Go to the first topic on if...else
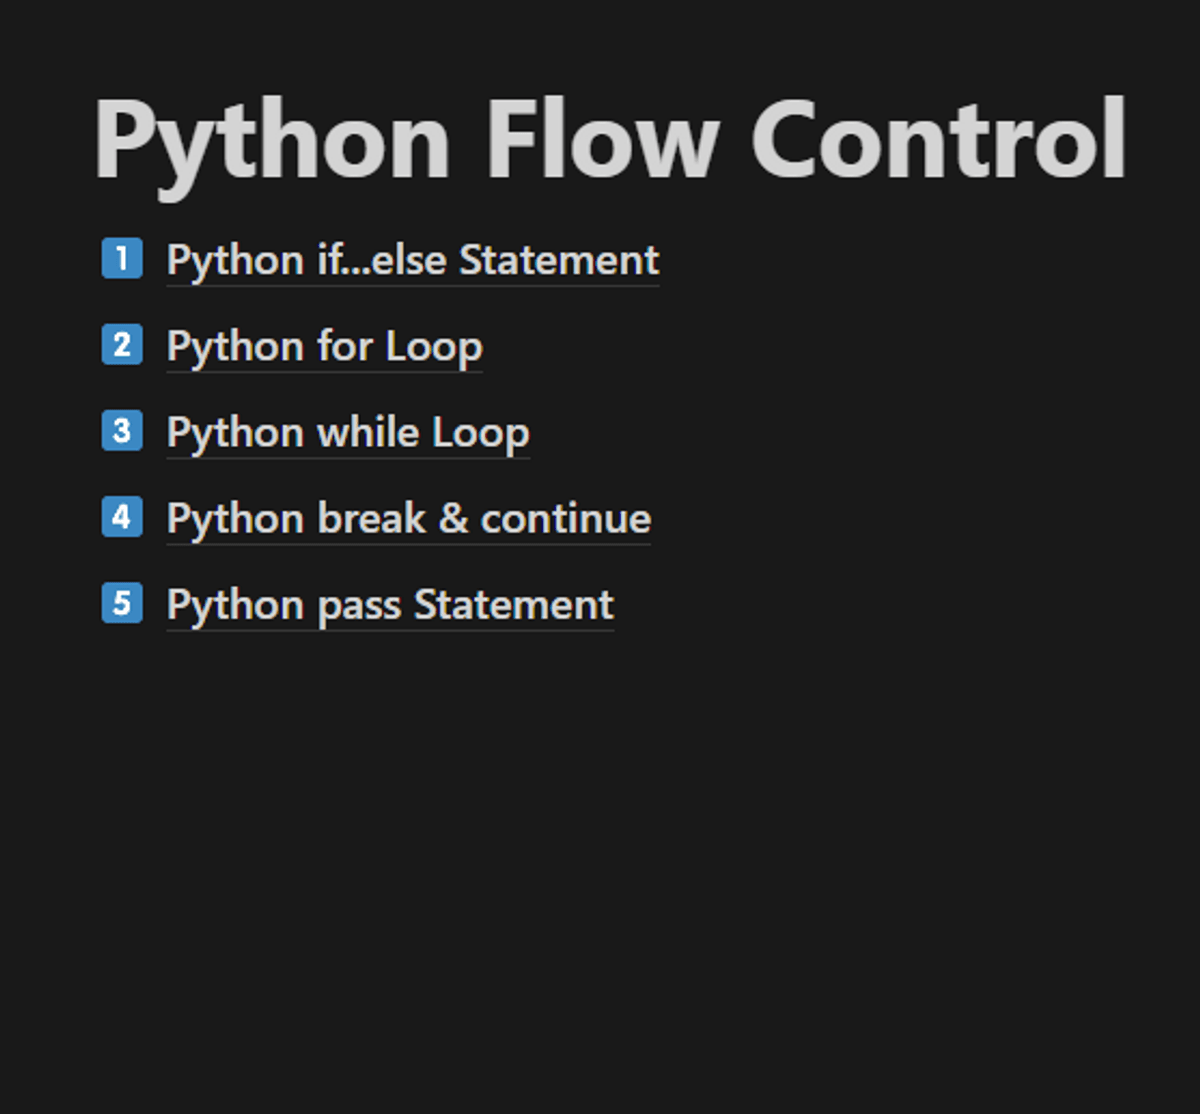This screenshot has width=1200, height=1114. (x=412, y=261)
